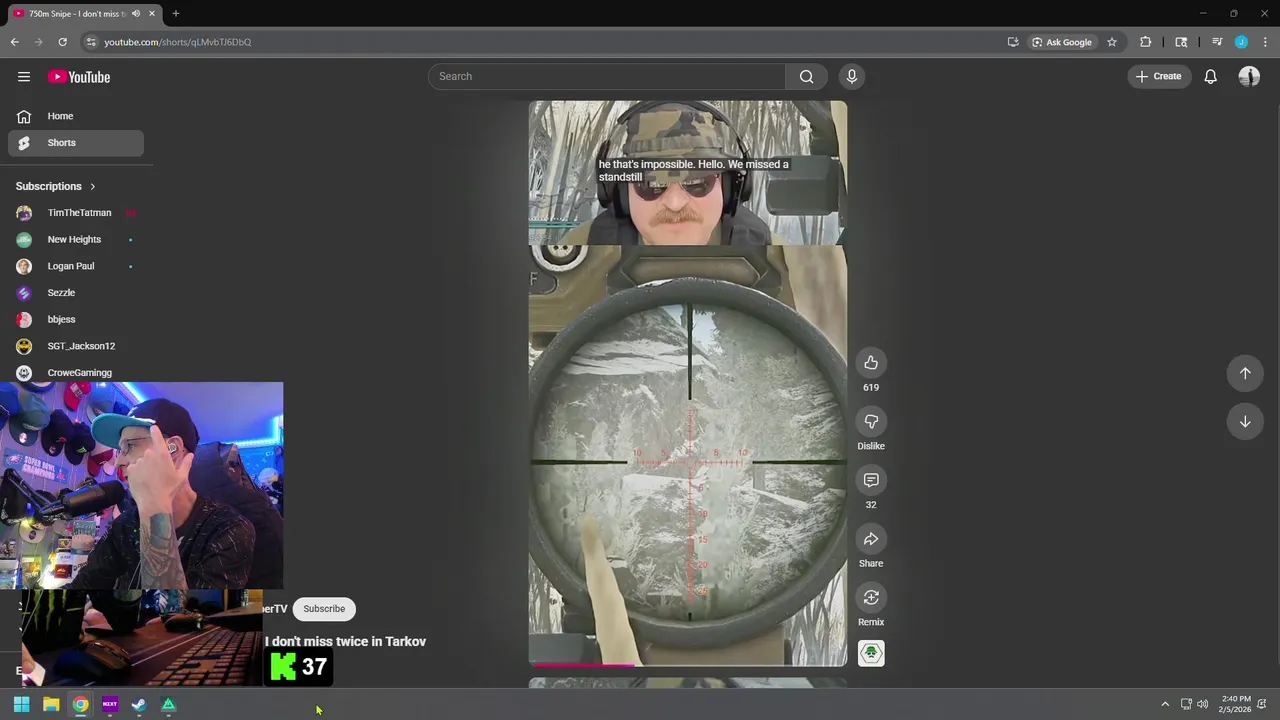The width and height of the screenshot is (1280, 720).
Task: Open Chrome profile J avatar
Action: [x=1241, y=42]
